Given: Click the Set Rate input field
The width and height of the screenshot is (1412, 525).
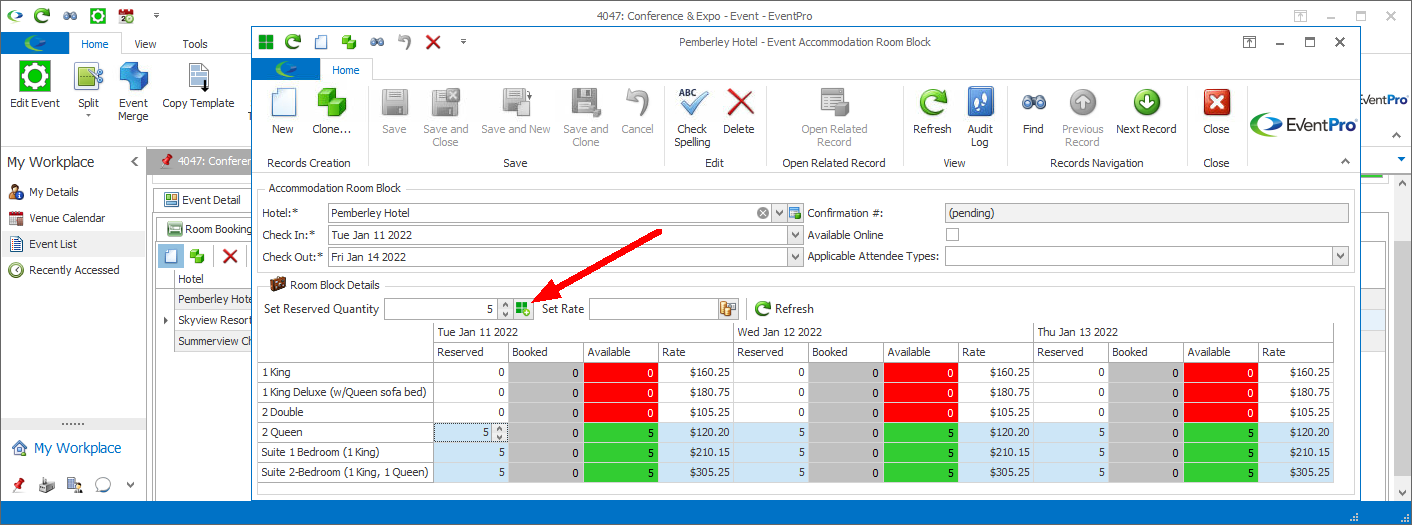Looking at the screenshot, I should [x=653, y=309].
